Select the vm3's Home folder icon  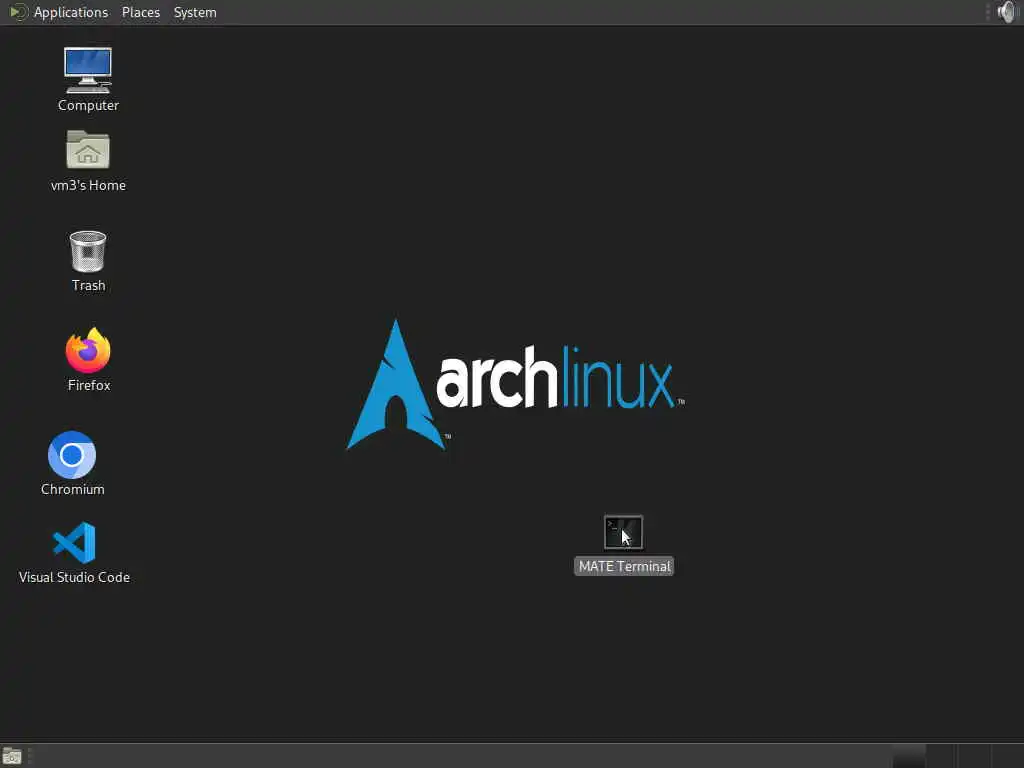click(x=88, y=161)
